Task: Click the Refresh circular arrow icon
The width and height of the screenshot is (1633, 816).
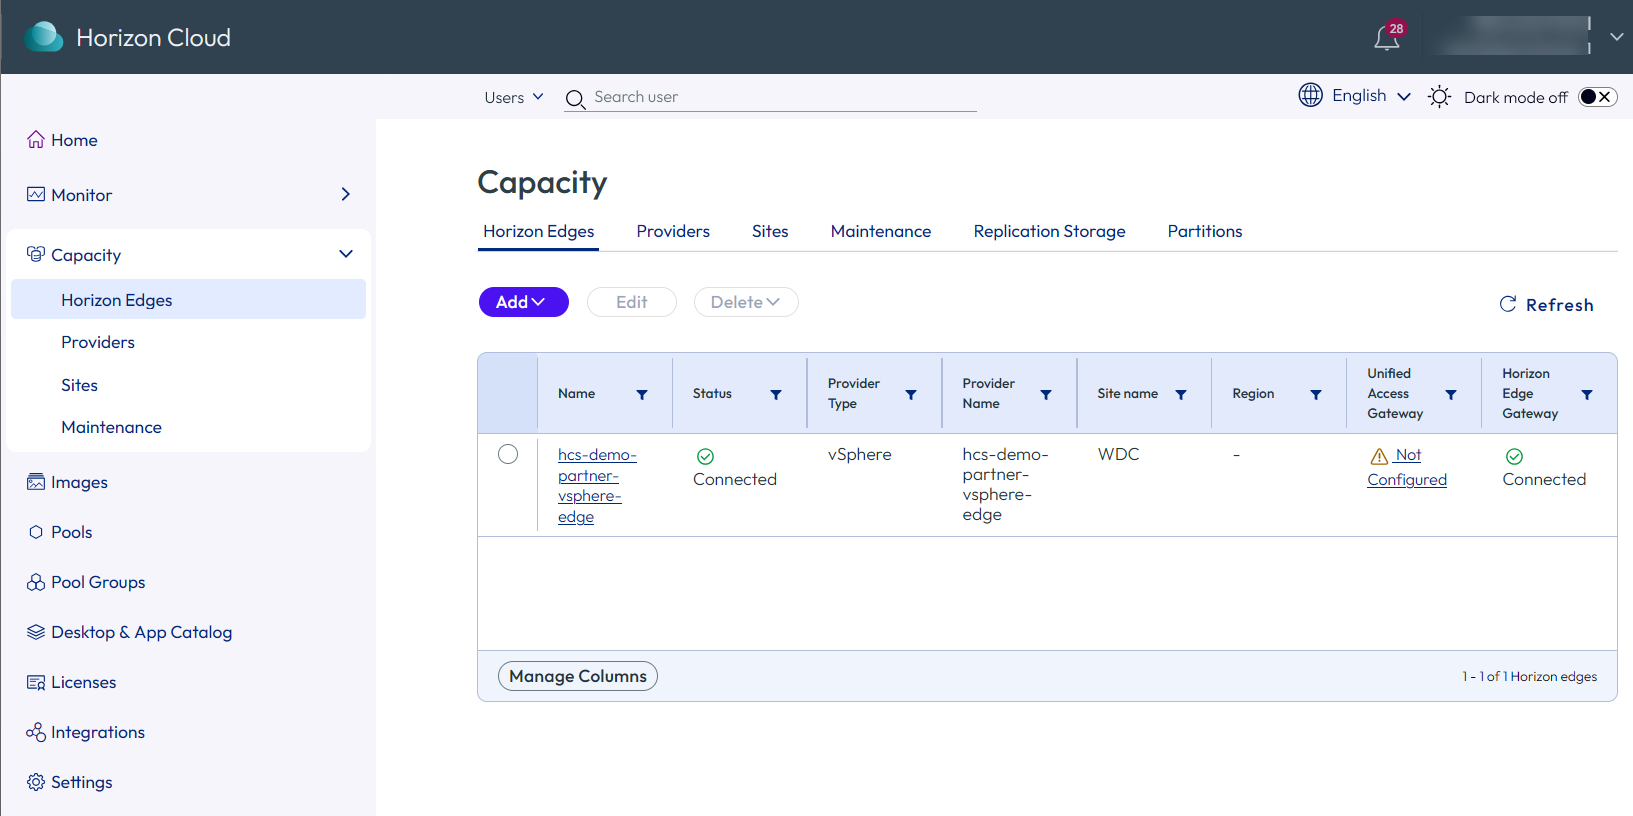Action: click(1508, 304)
